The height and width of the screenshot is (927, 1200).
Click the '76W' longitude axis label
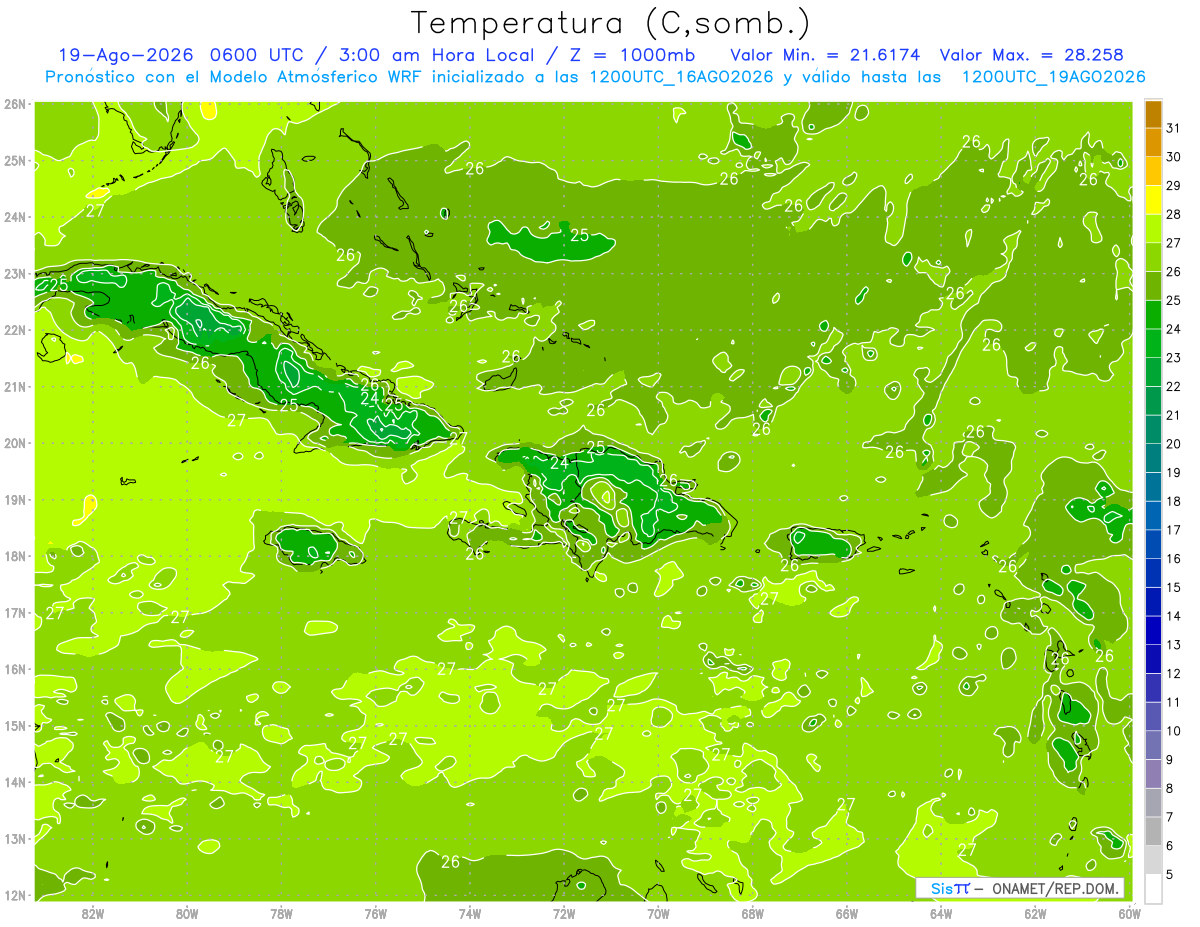(x=375, y=913)
